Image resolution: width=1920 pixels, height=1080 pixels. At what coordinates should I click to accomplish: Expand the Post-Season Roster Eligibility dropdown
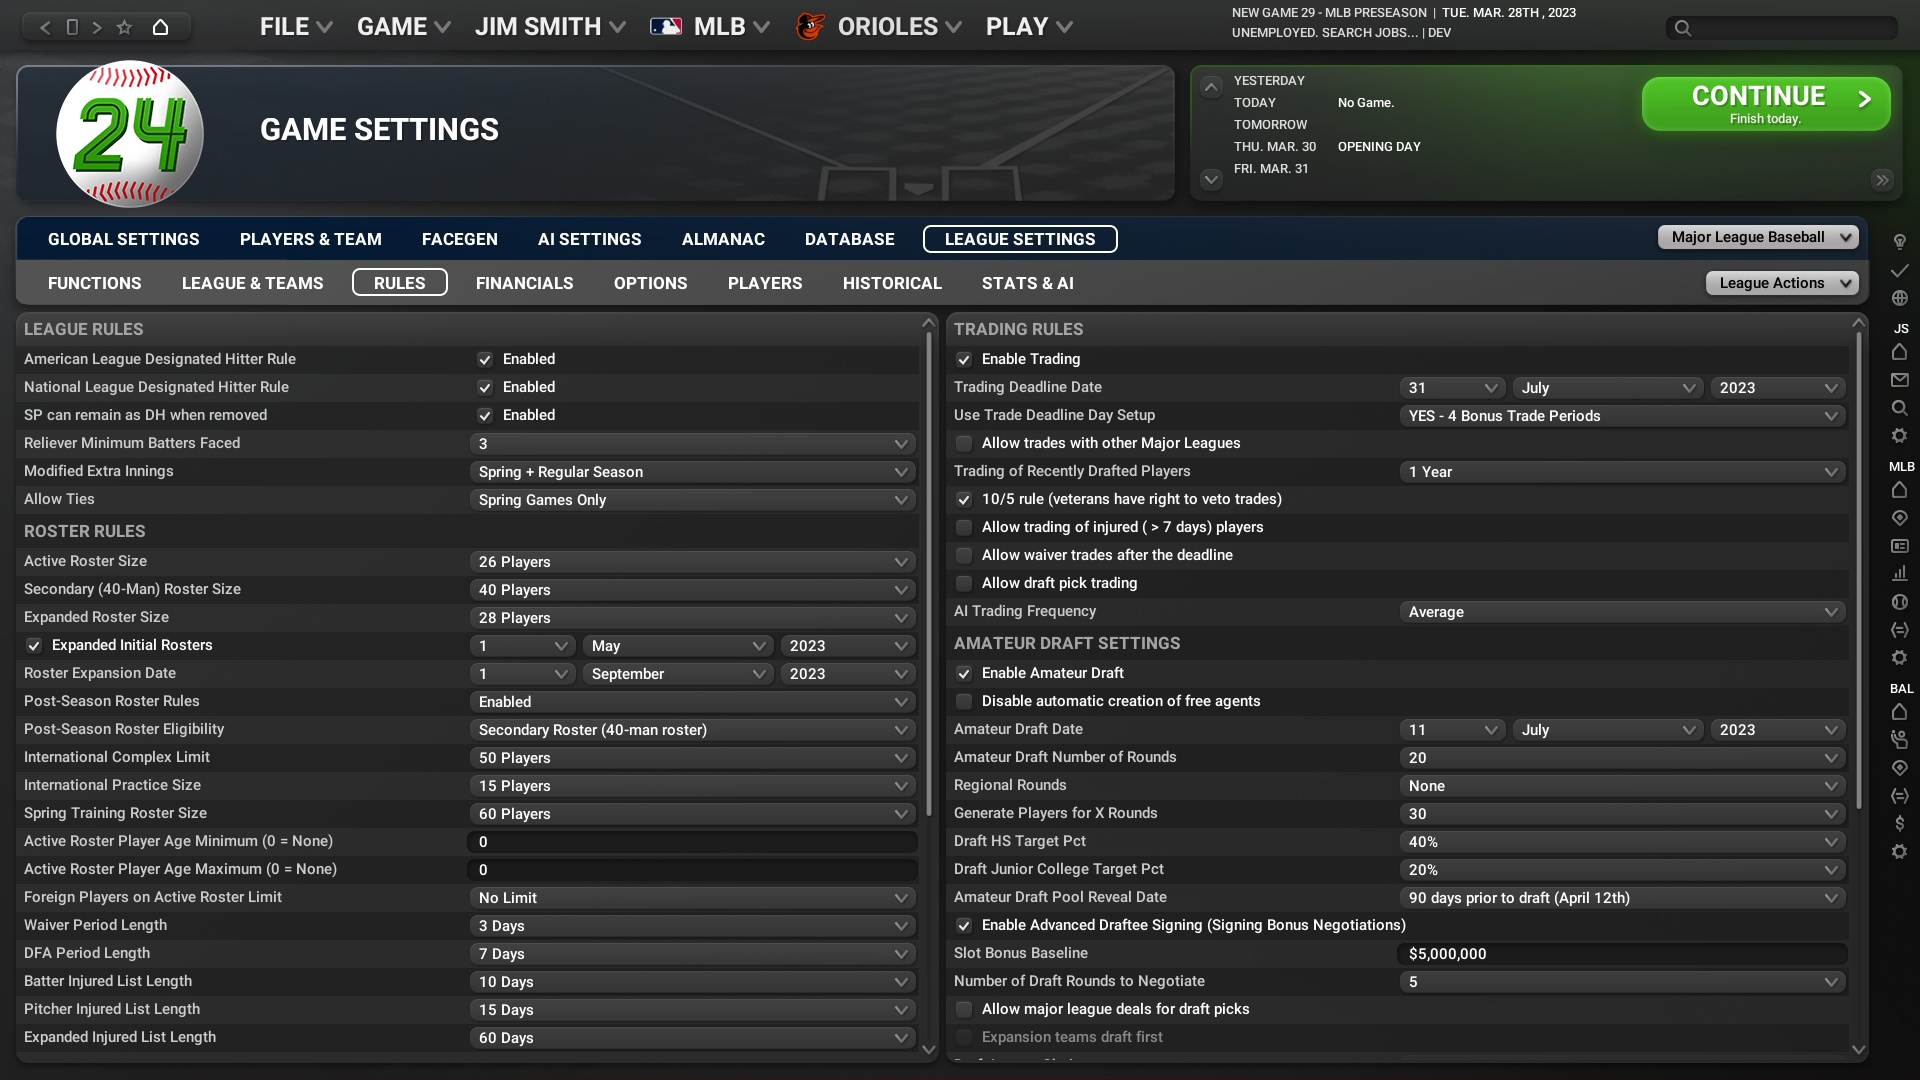point(901,729)
